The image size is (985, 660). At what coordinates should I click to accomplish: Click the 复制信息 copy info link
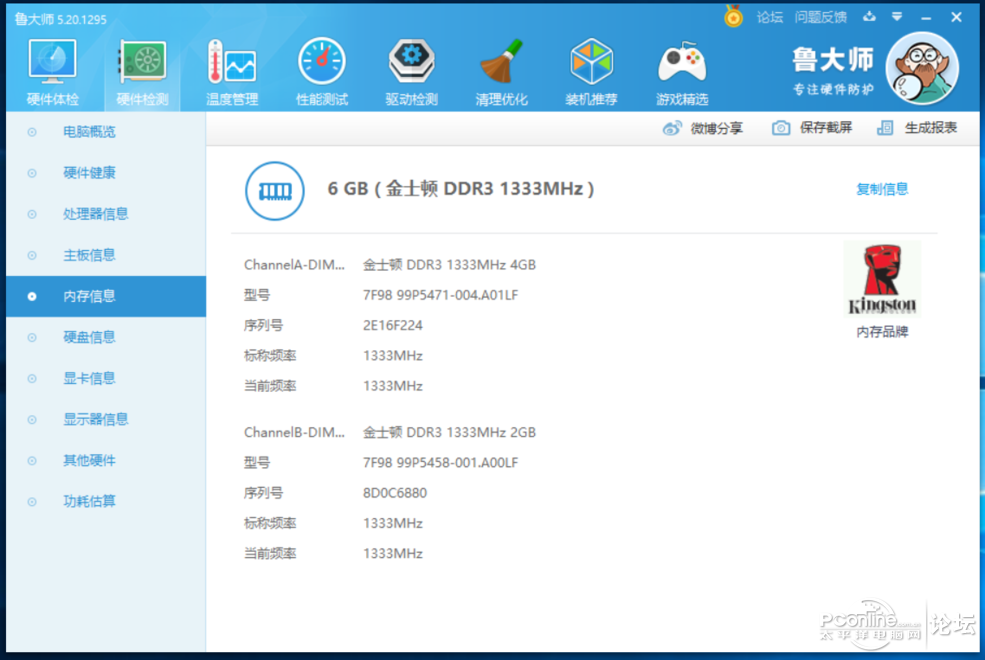[882, 189]
